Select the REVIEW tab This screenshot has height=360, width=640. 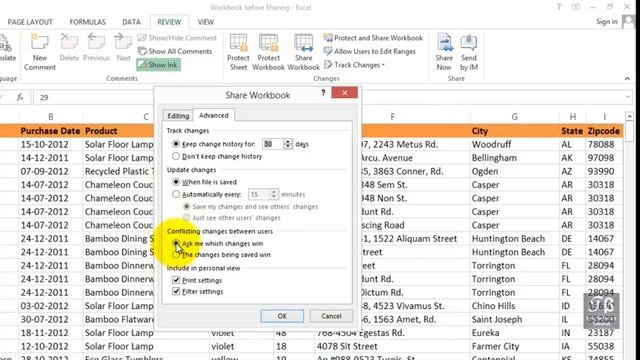click(169, 22)
